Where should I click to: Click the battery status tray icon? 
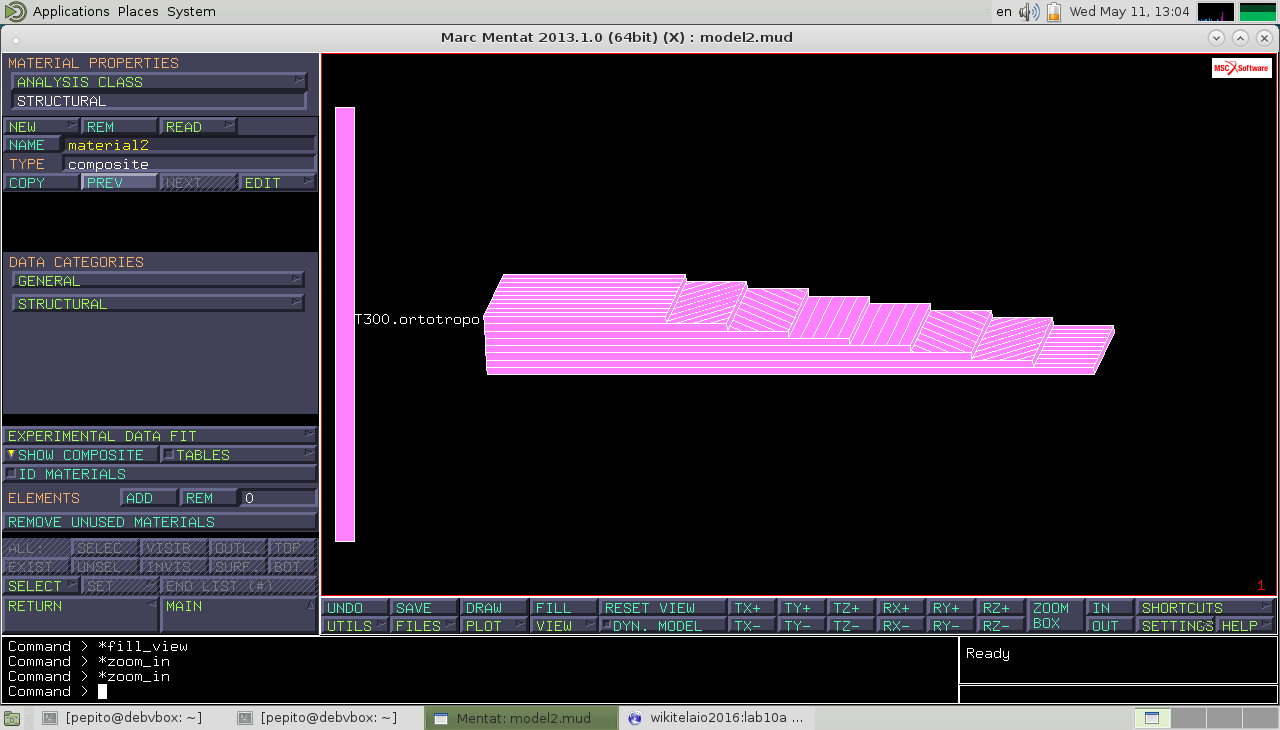click(1053, 12)
